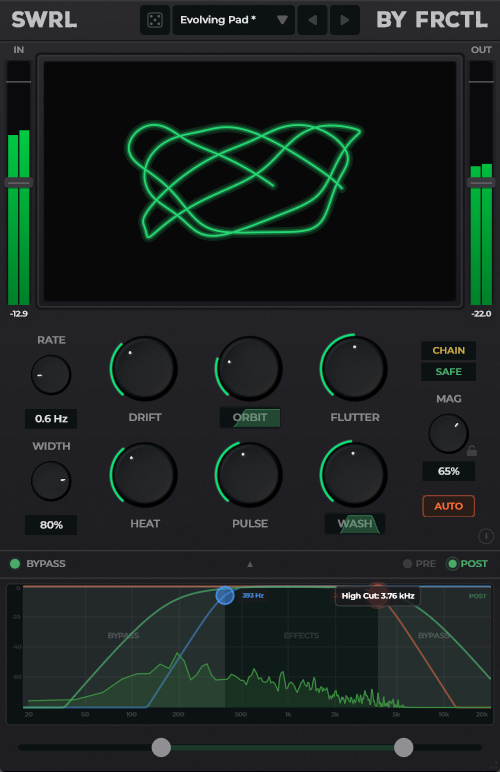Click the WASH mode selector

(x=355, y=524)
